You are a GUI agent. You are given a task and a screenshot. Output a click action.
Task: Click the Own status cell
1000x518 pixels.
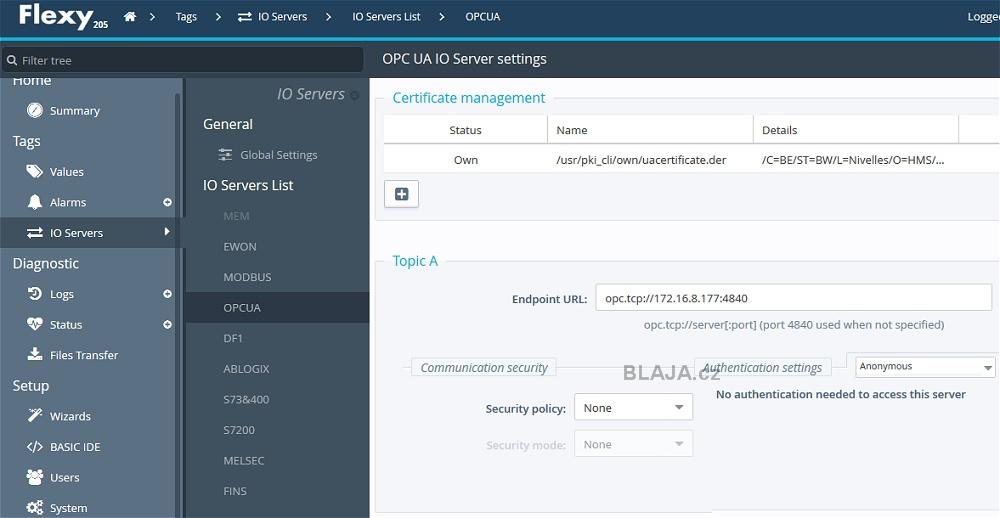pos(466,159)
